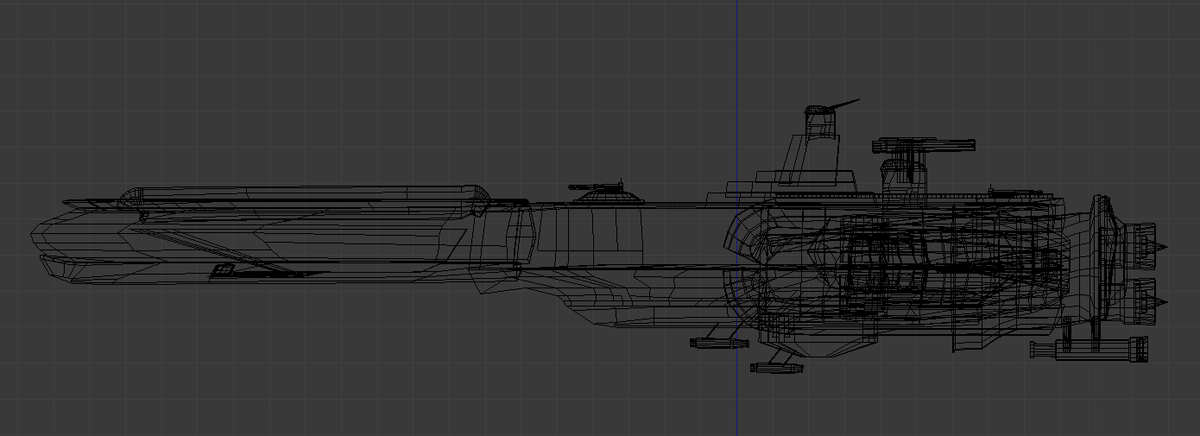Select the long underslung cannon below the stern
This screenshot has width=1200, height=436.
pos(1090,349)
